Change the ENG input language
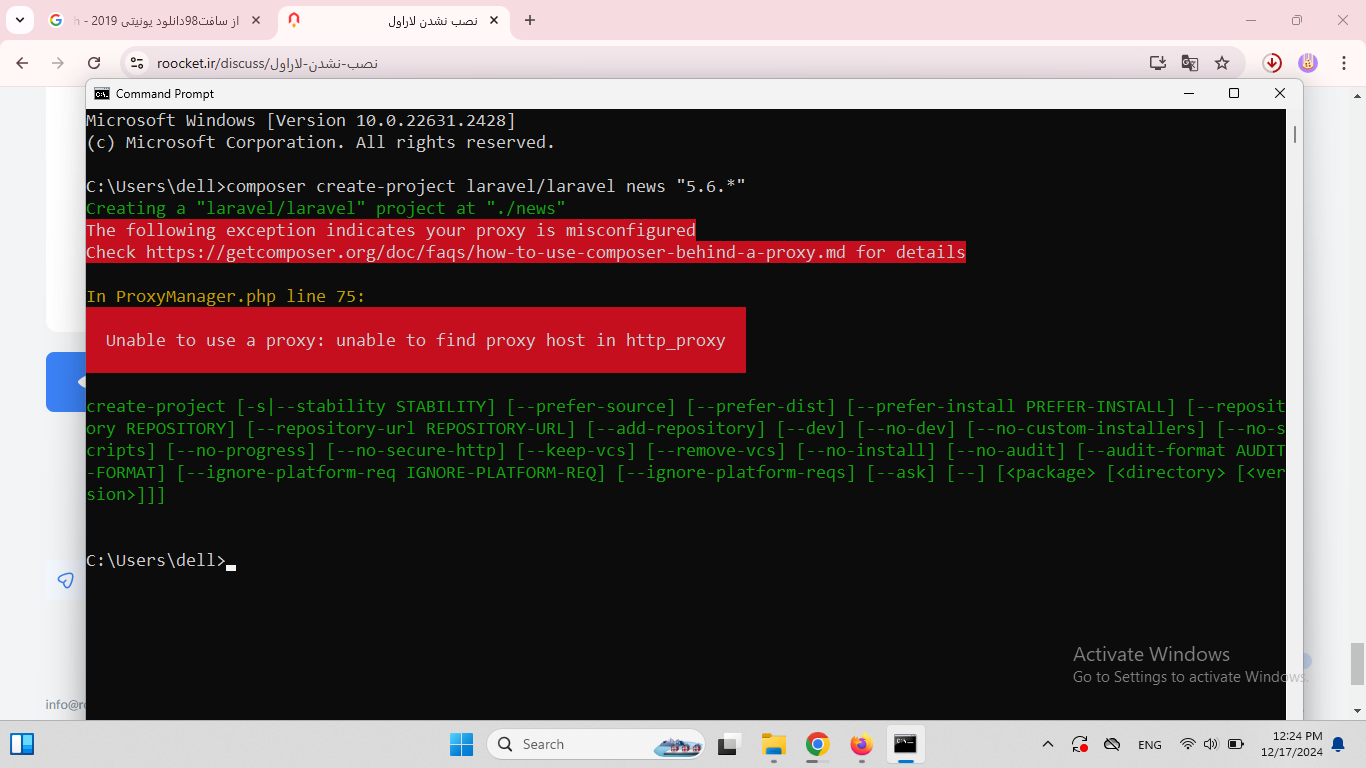The image size is (1366, 768). coord(1150,745)
